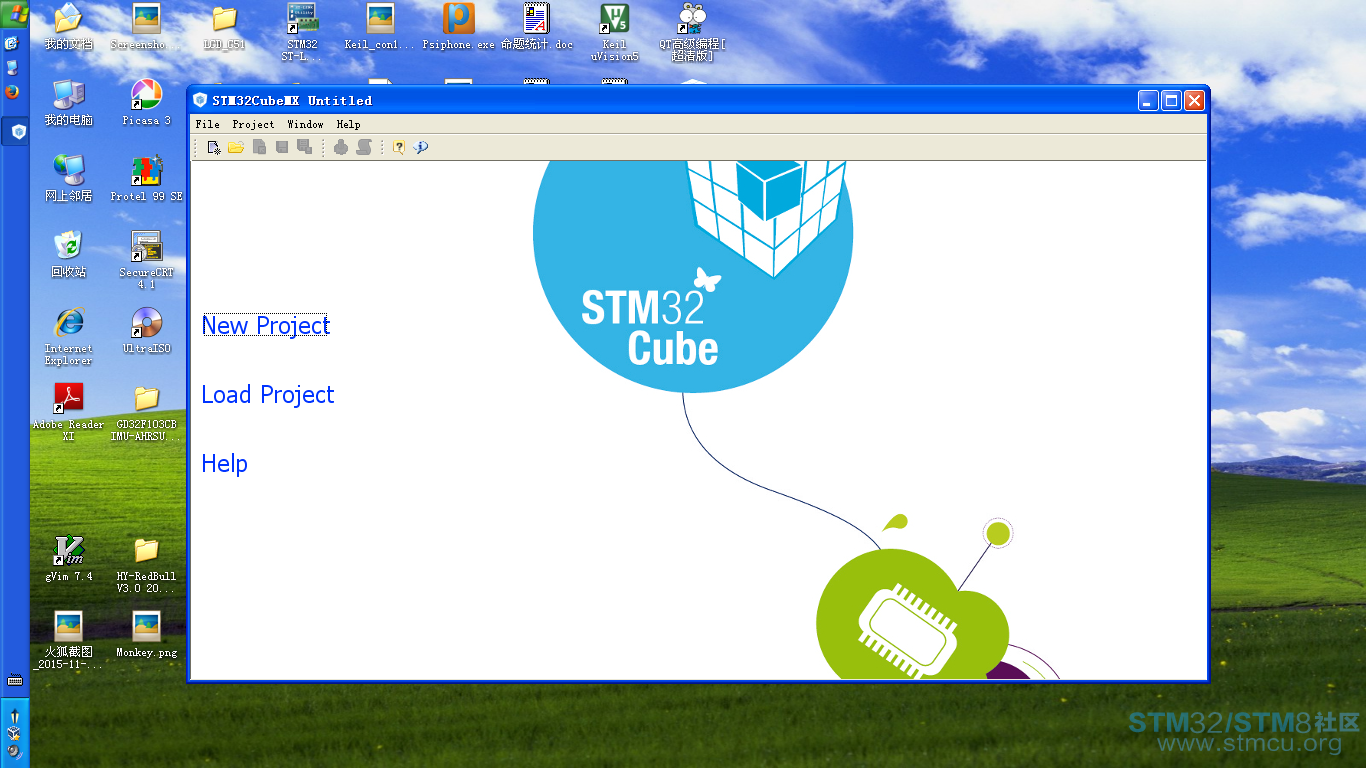The height and width of the screenshot is (768, 1366).
Task: Select the GD32F103CB IMU-AHRSU... folder
Action: [x=146, y=412]
